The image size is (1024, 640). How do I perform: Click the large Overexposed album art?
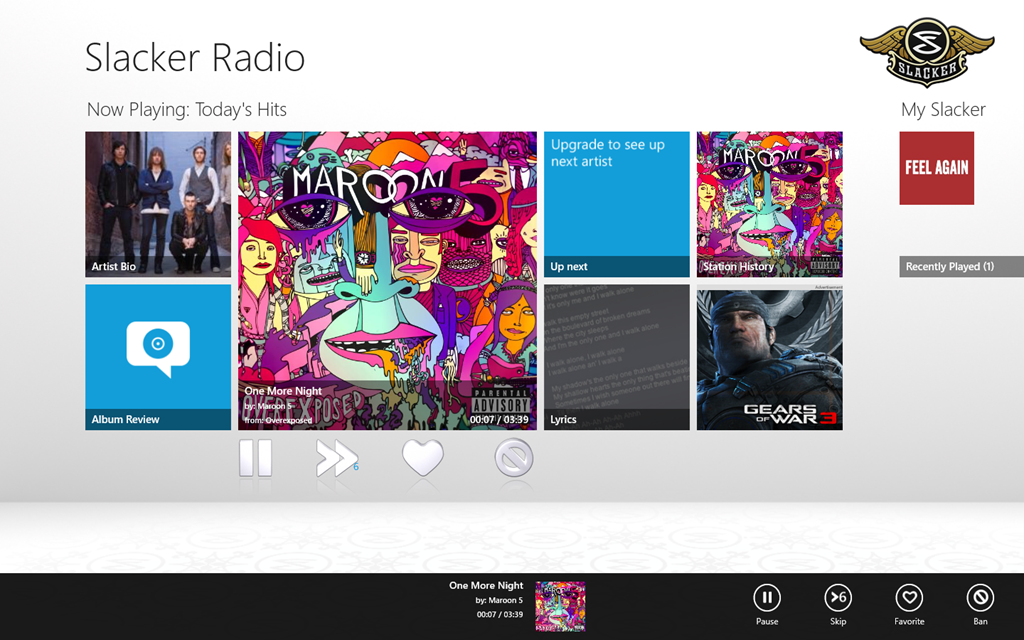coord(387,281)
